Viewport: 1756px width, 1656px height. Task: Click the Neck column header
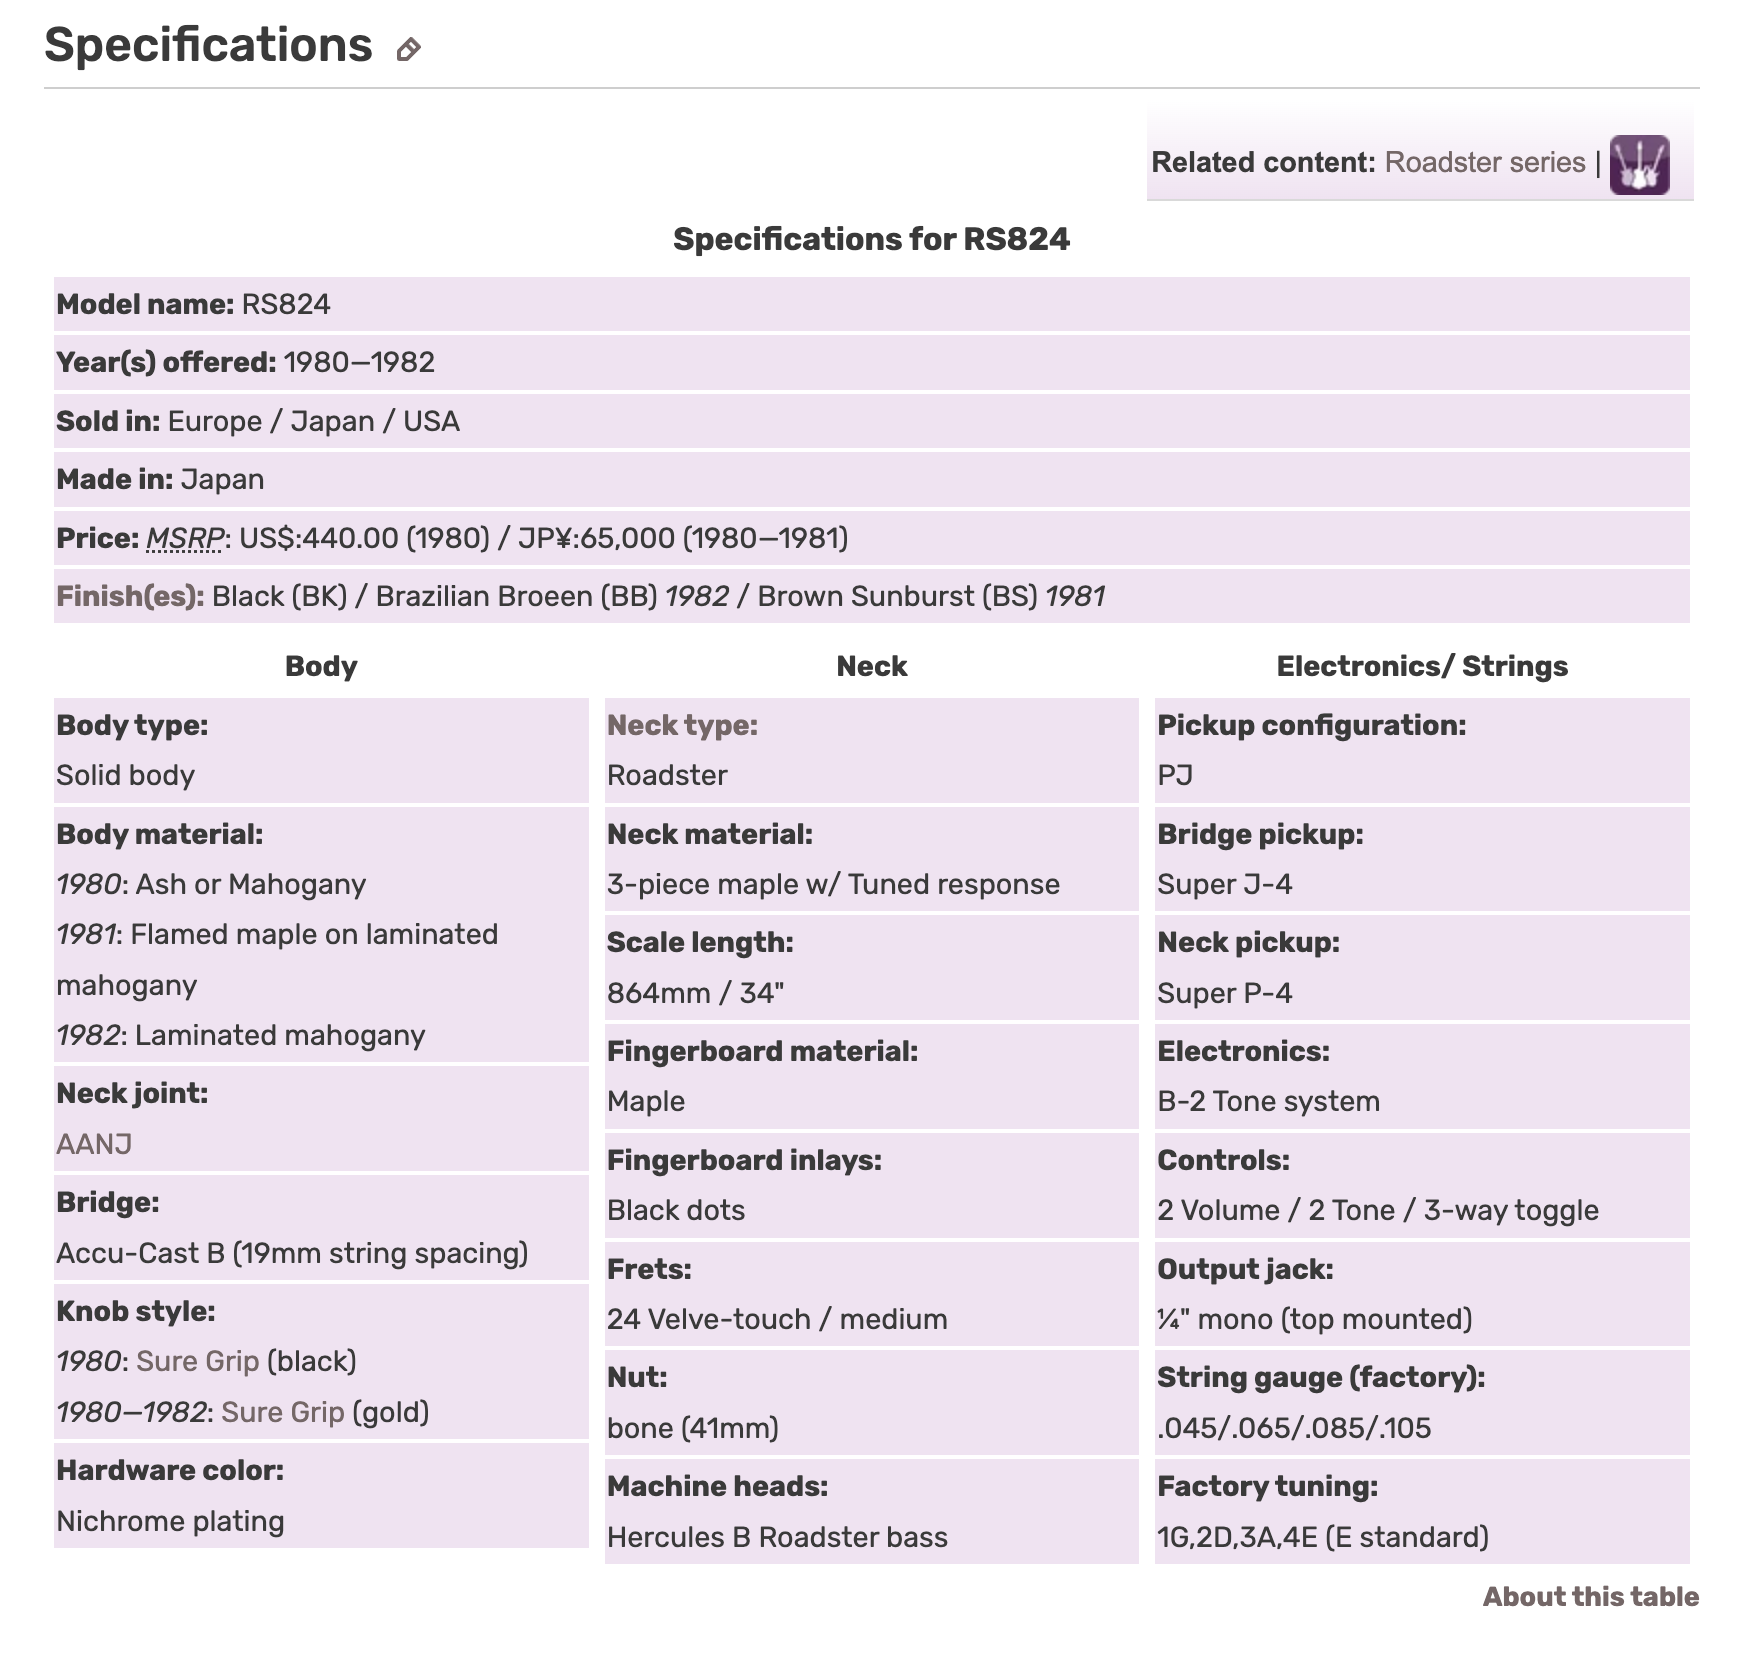click(871, 666)
